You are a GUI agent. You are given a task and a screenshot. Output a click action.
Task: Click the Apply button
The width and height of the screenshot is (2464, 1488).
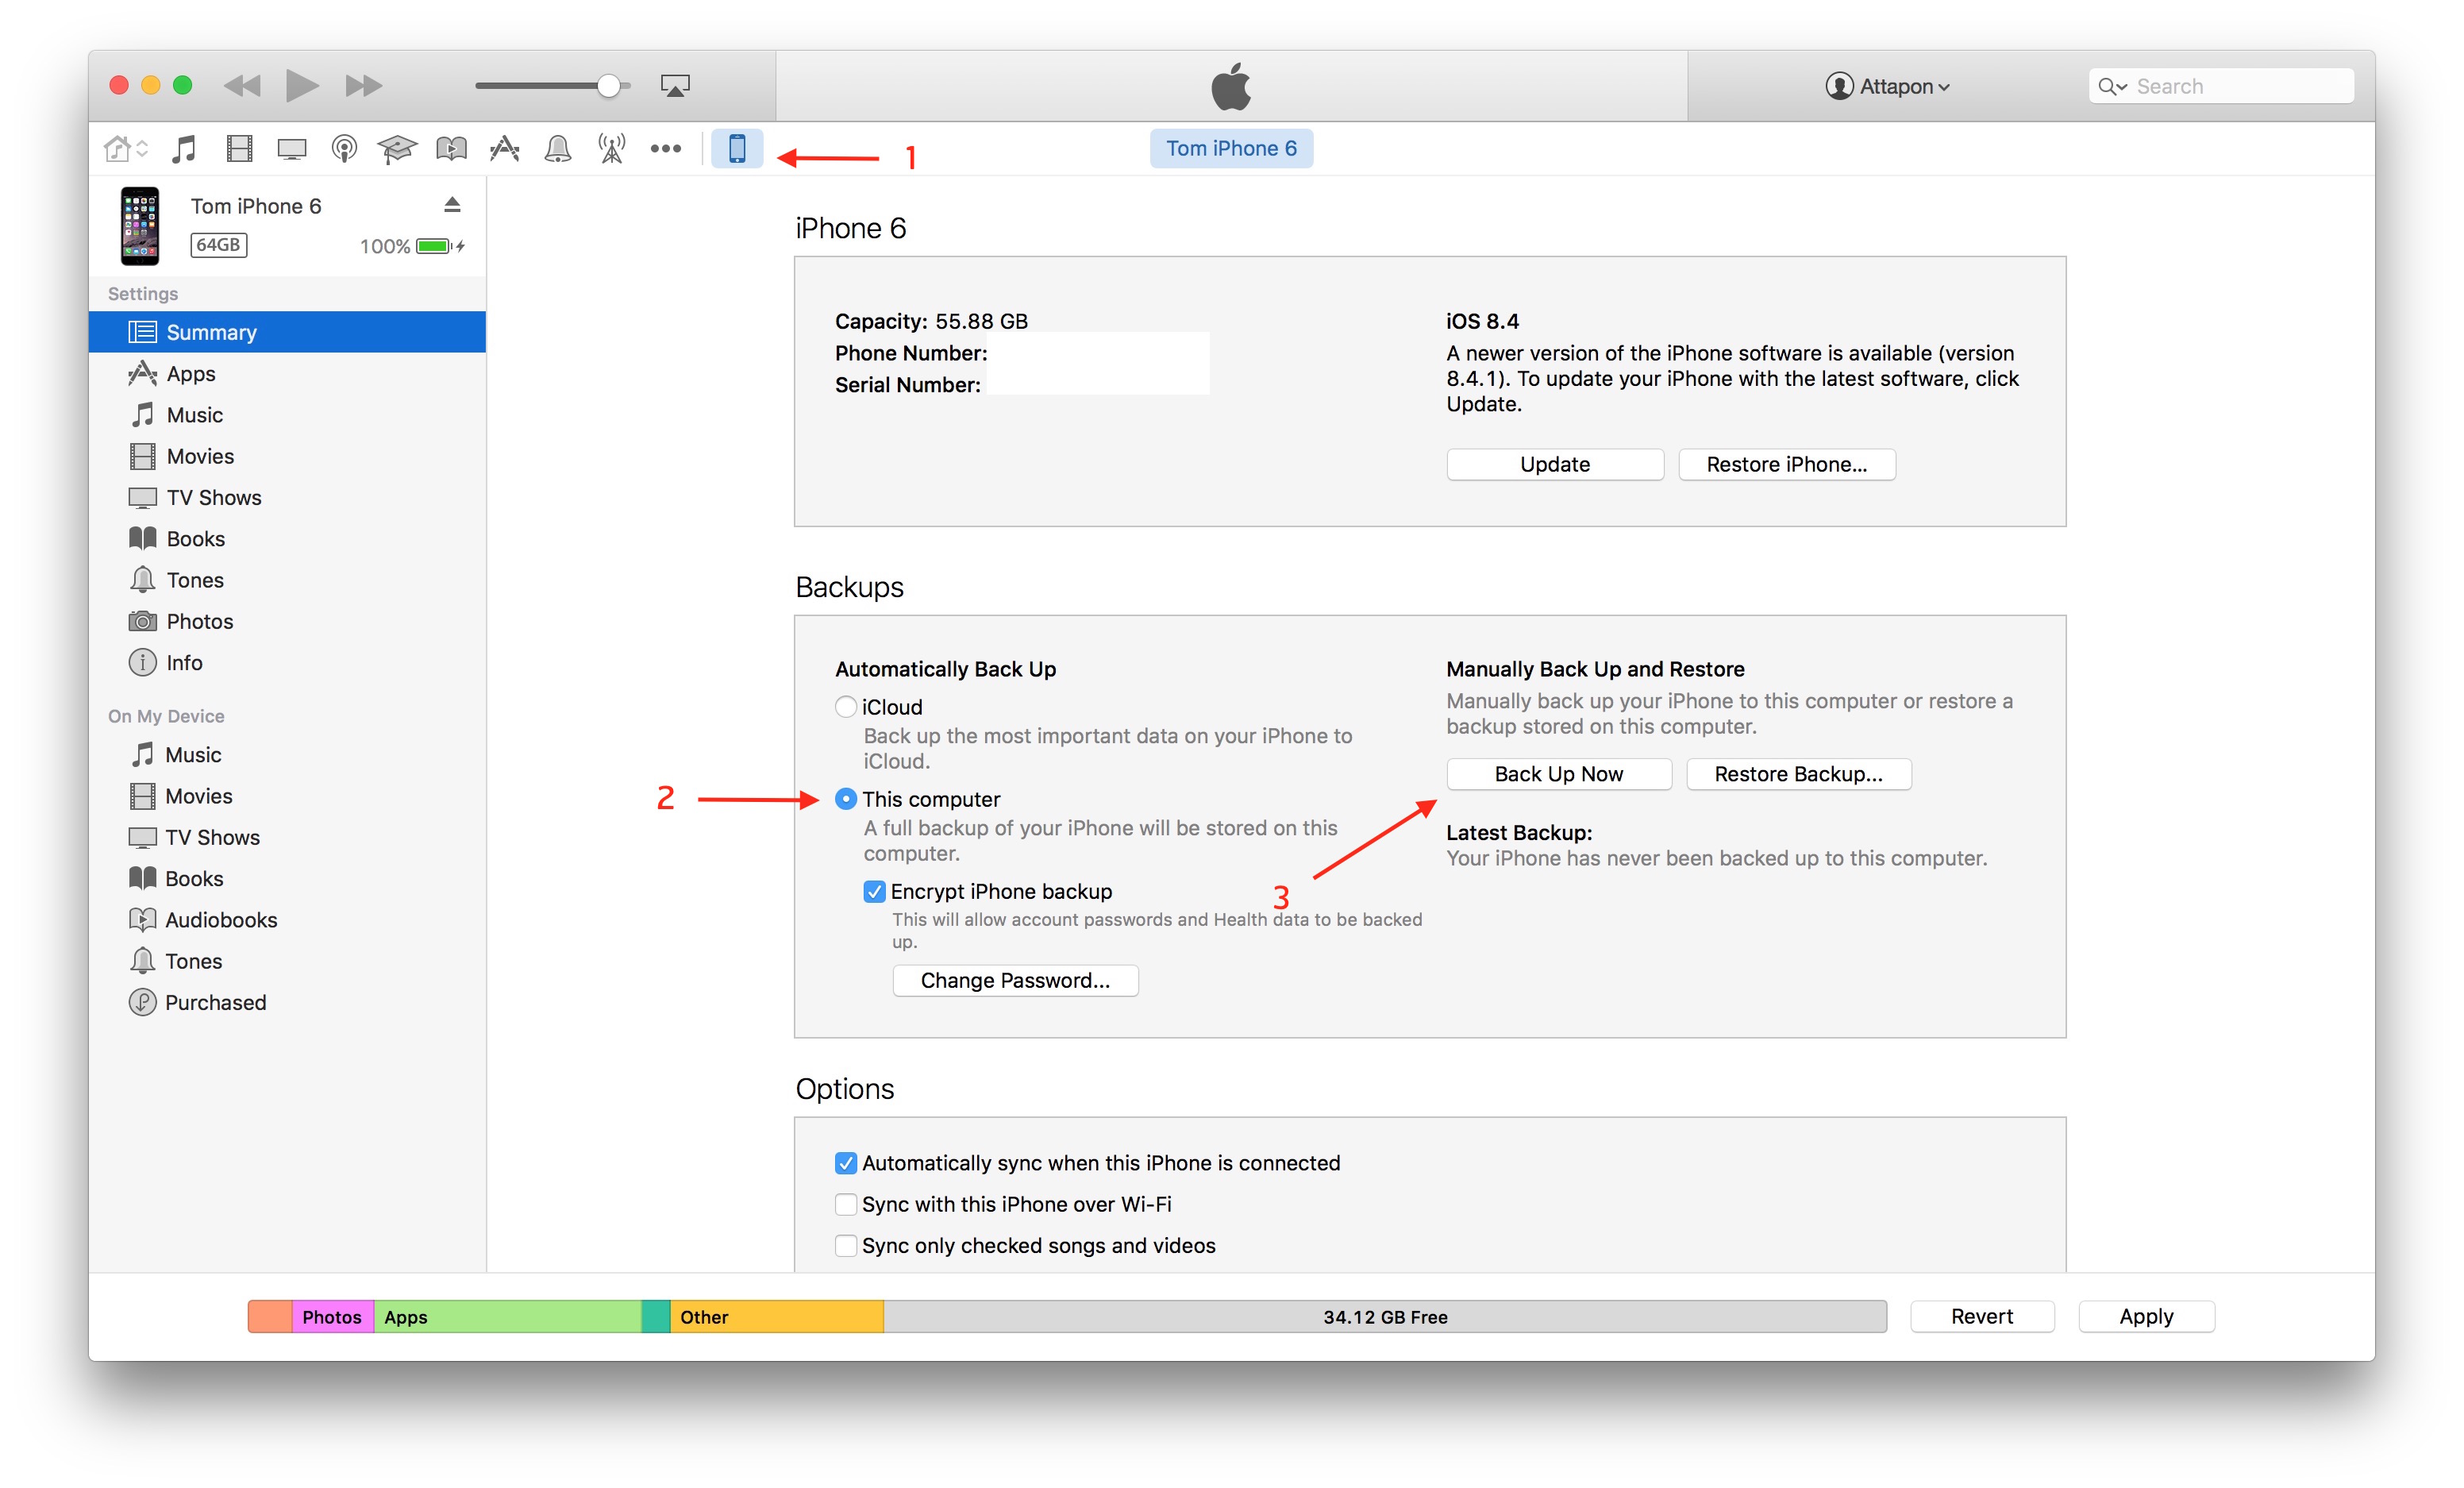click(2146, 1317)
